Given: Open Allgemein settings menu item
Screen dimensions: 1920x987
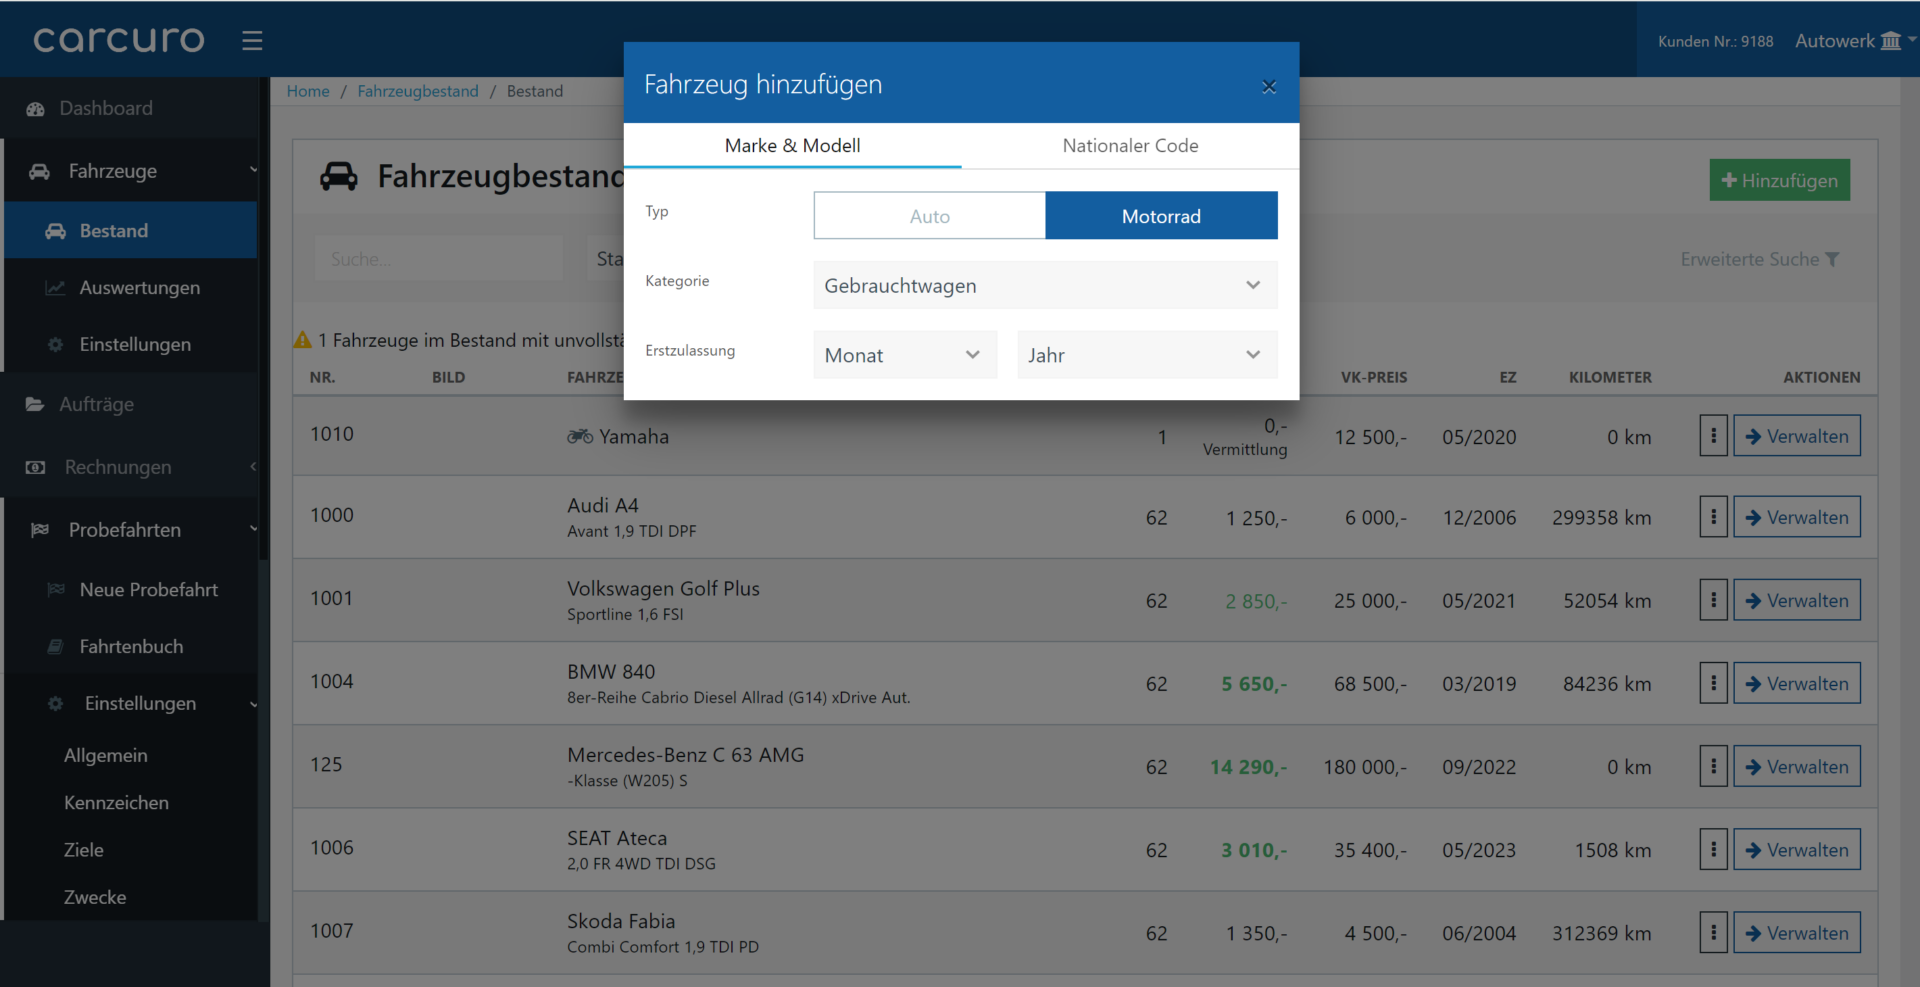Looking at the screenshot, I should point(106,756).
